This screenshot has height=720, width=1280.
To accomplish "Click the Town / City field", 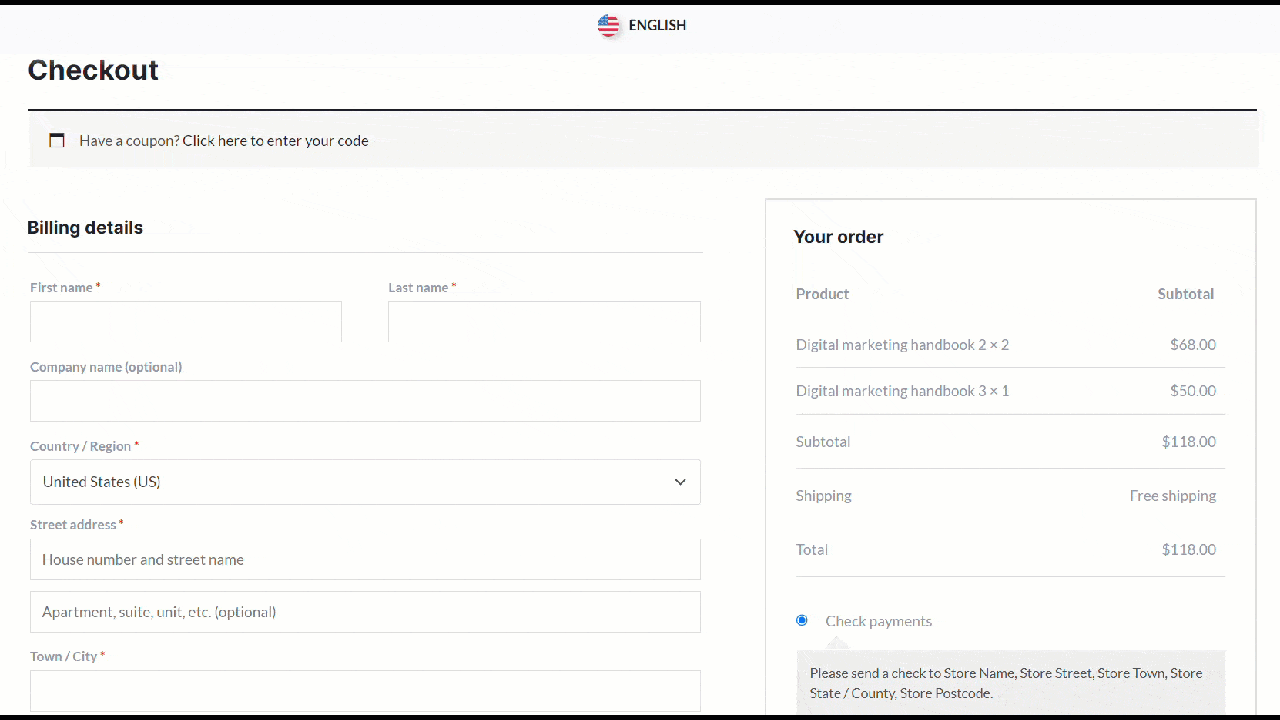I will pyautogui.click(x=365, y=690).
